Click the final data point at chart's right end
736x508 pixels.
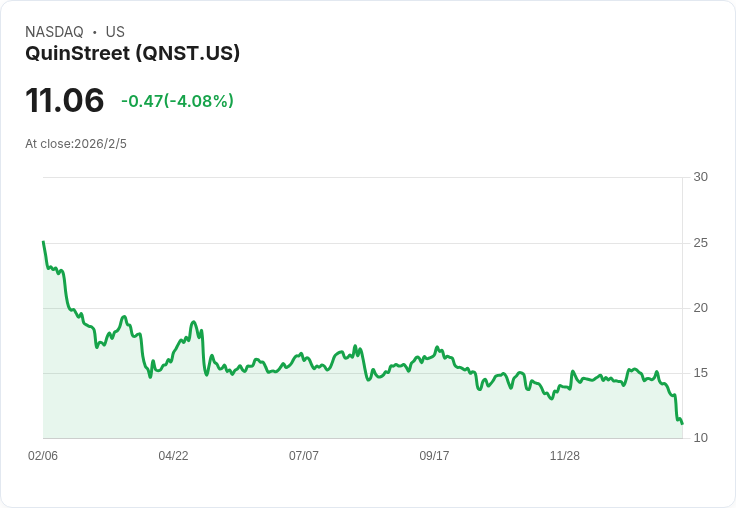[682, 423]
